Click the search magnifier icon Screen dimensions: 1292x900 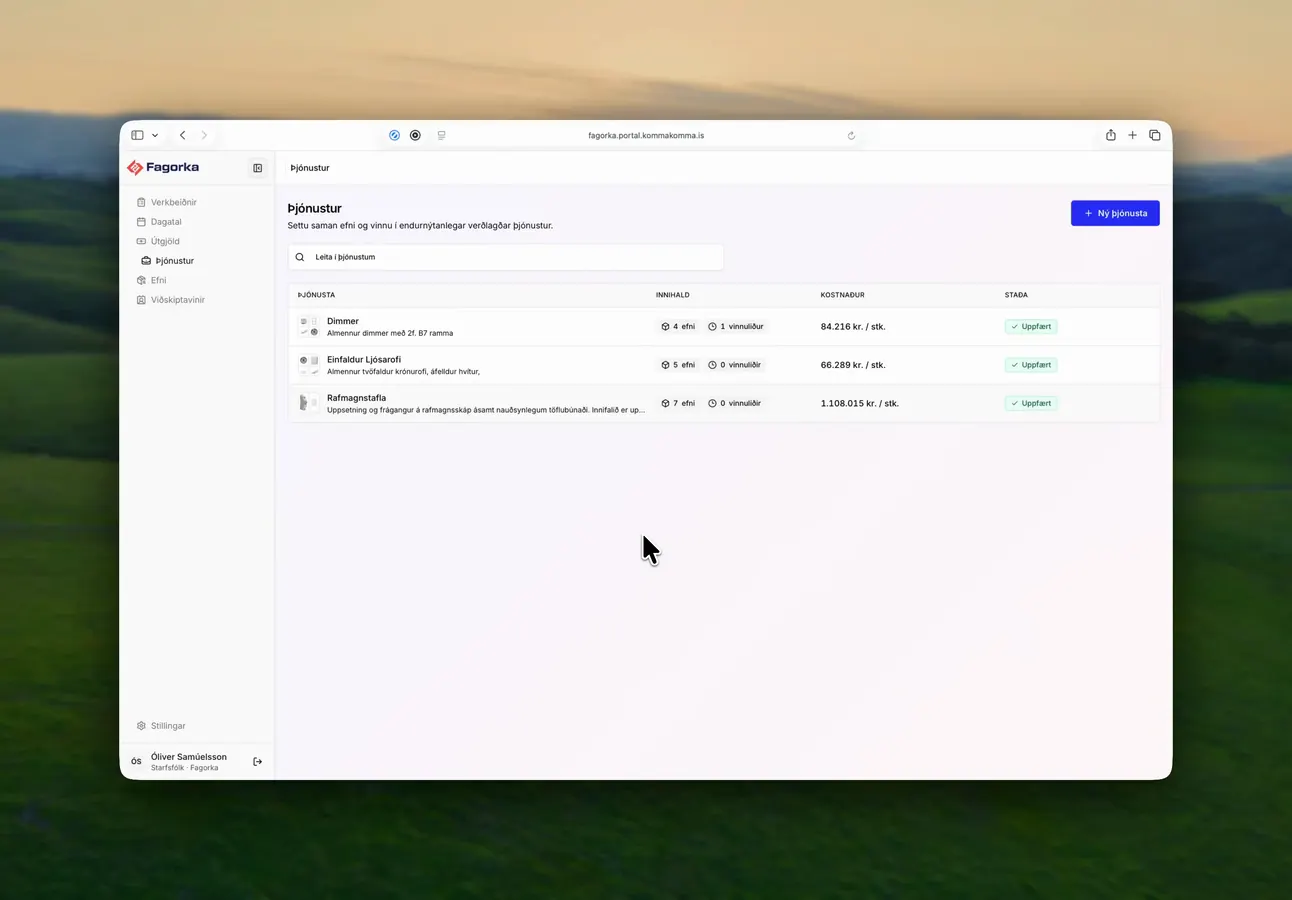point(300,257)
